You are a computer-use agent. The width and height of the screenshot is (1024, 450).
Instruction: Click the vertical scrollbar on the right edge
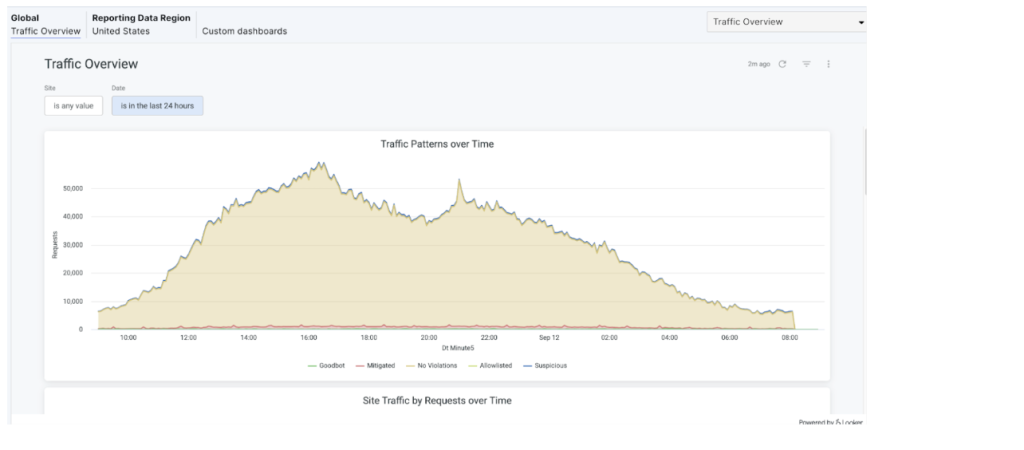(x=864, y=160)
